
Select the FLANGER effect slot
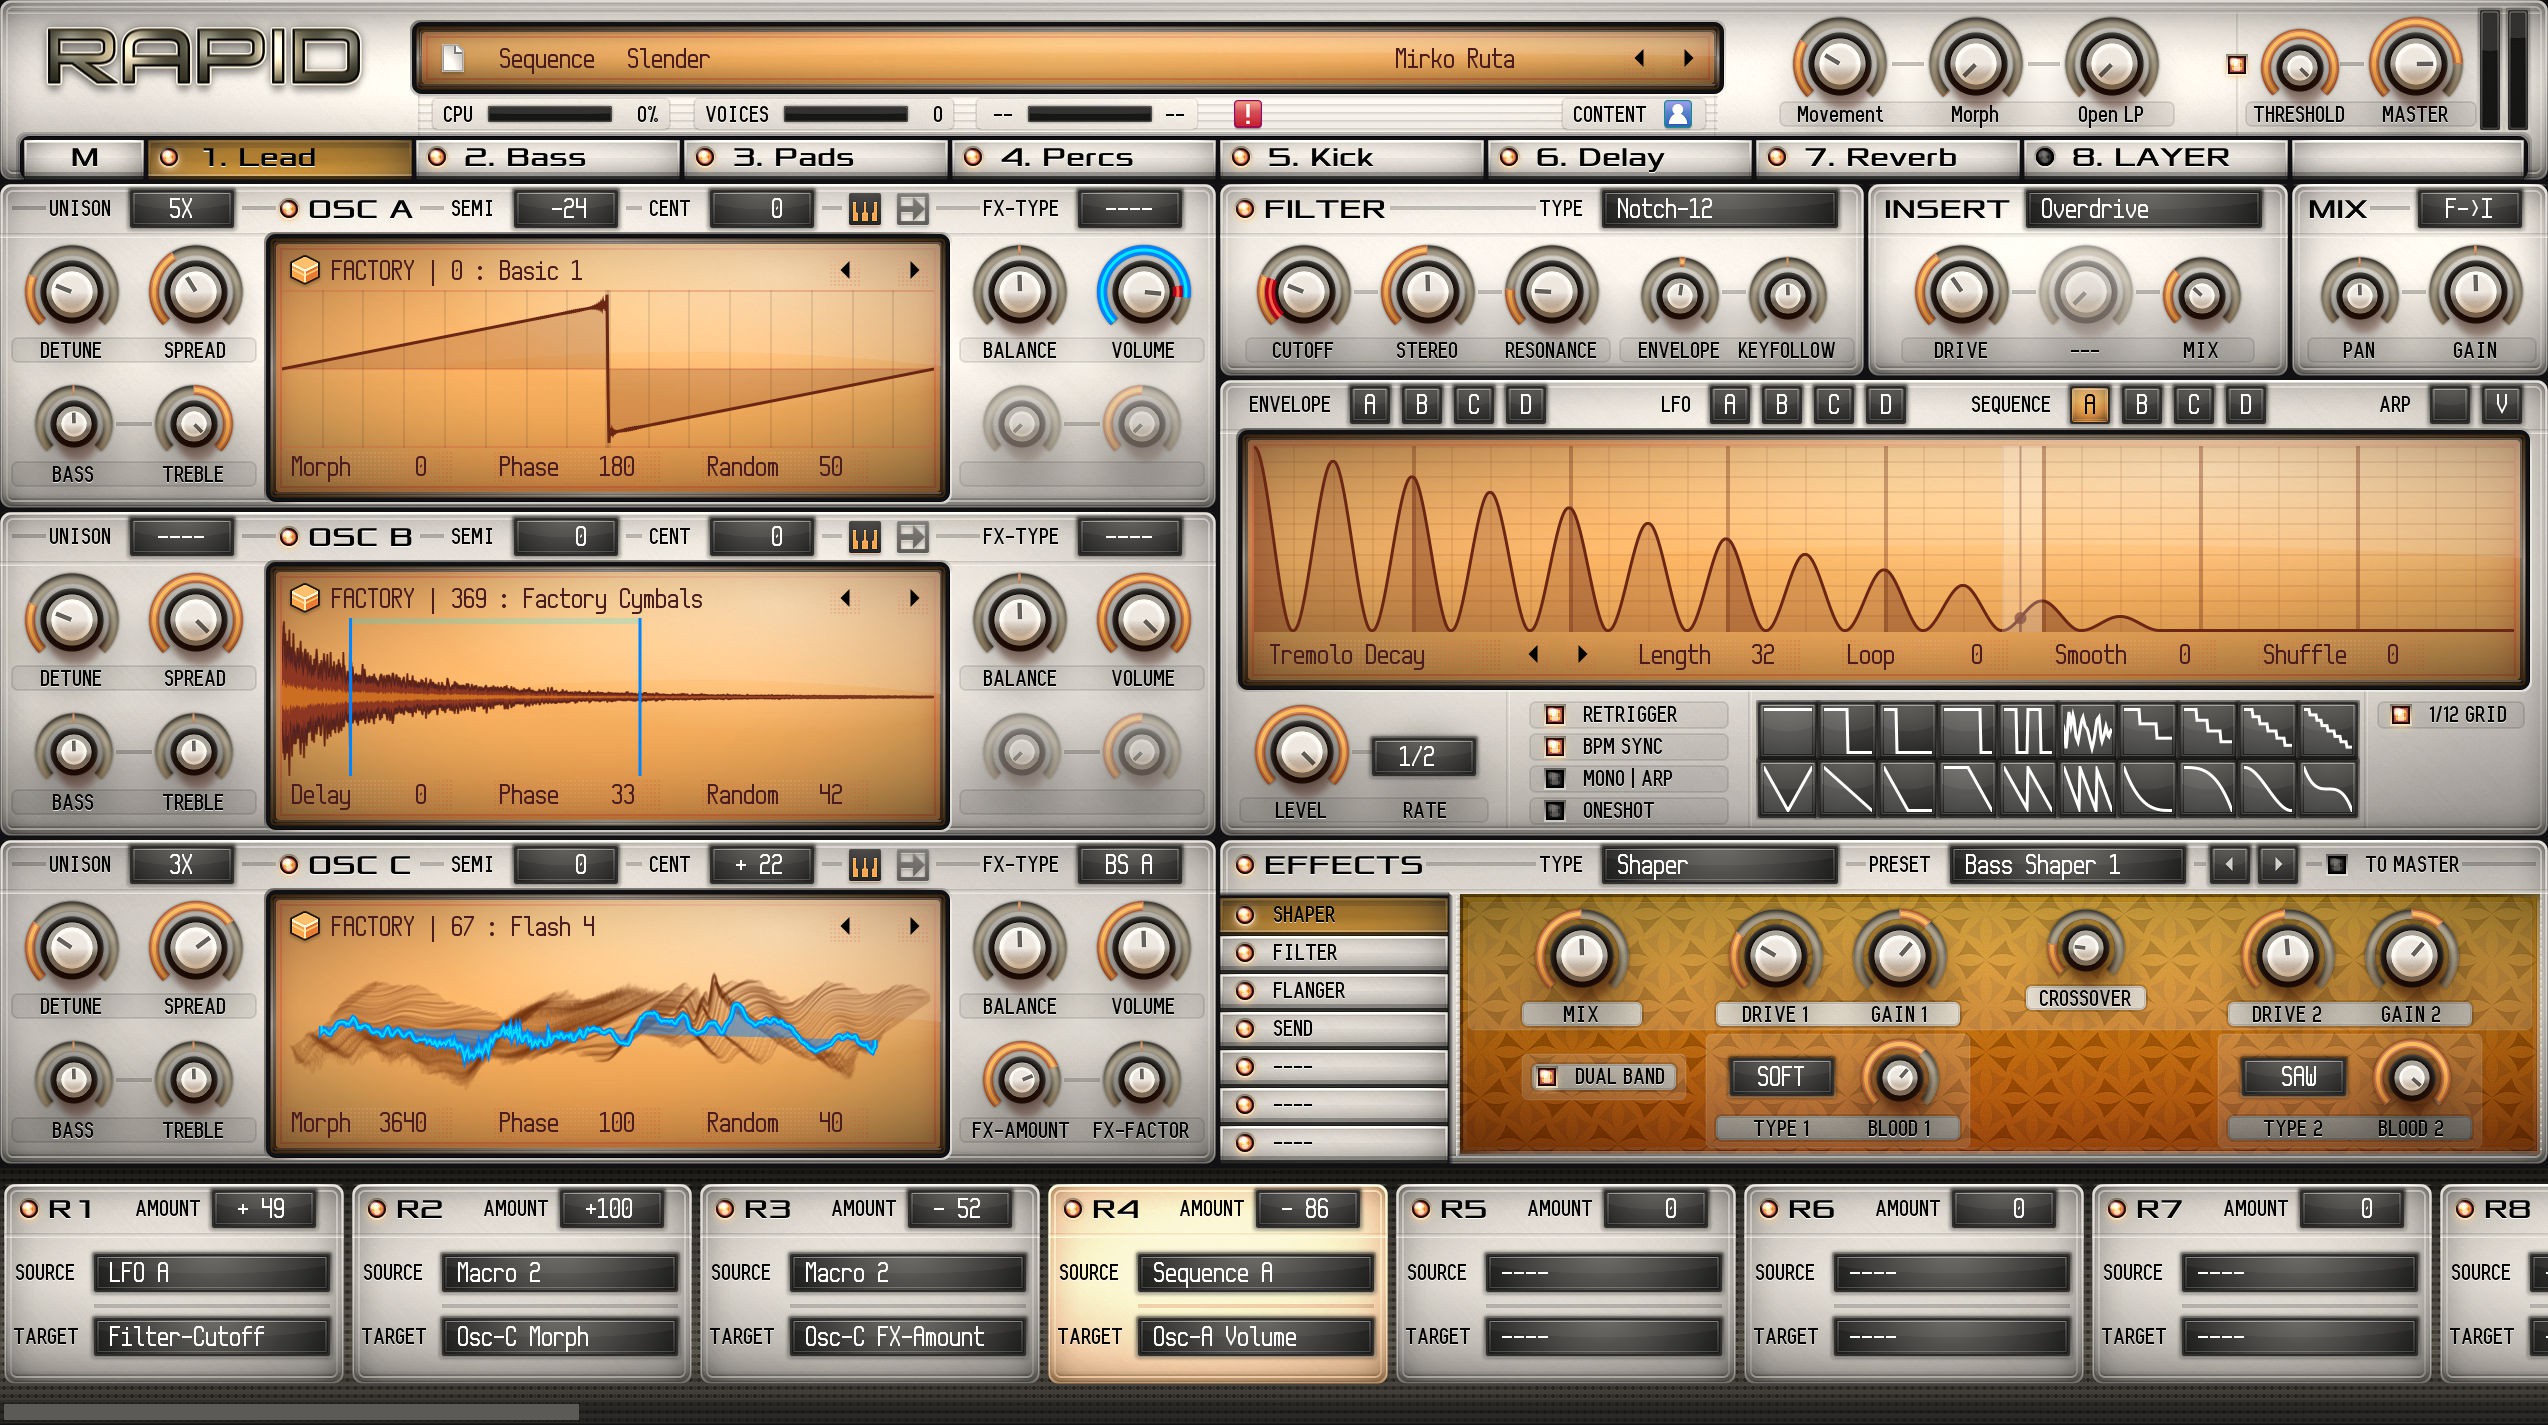click(1335, 990)
